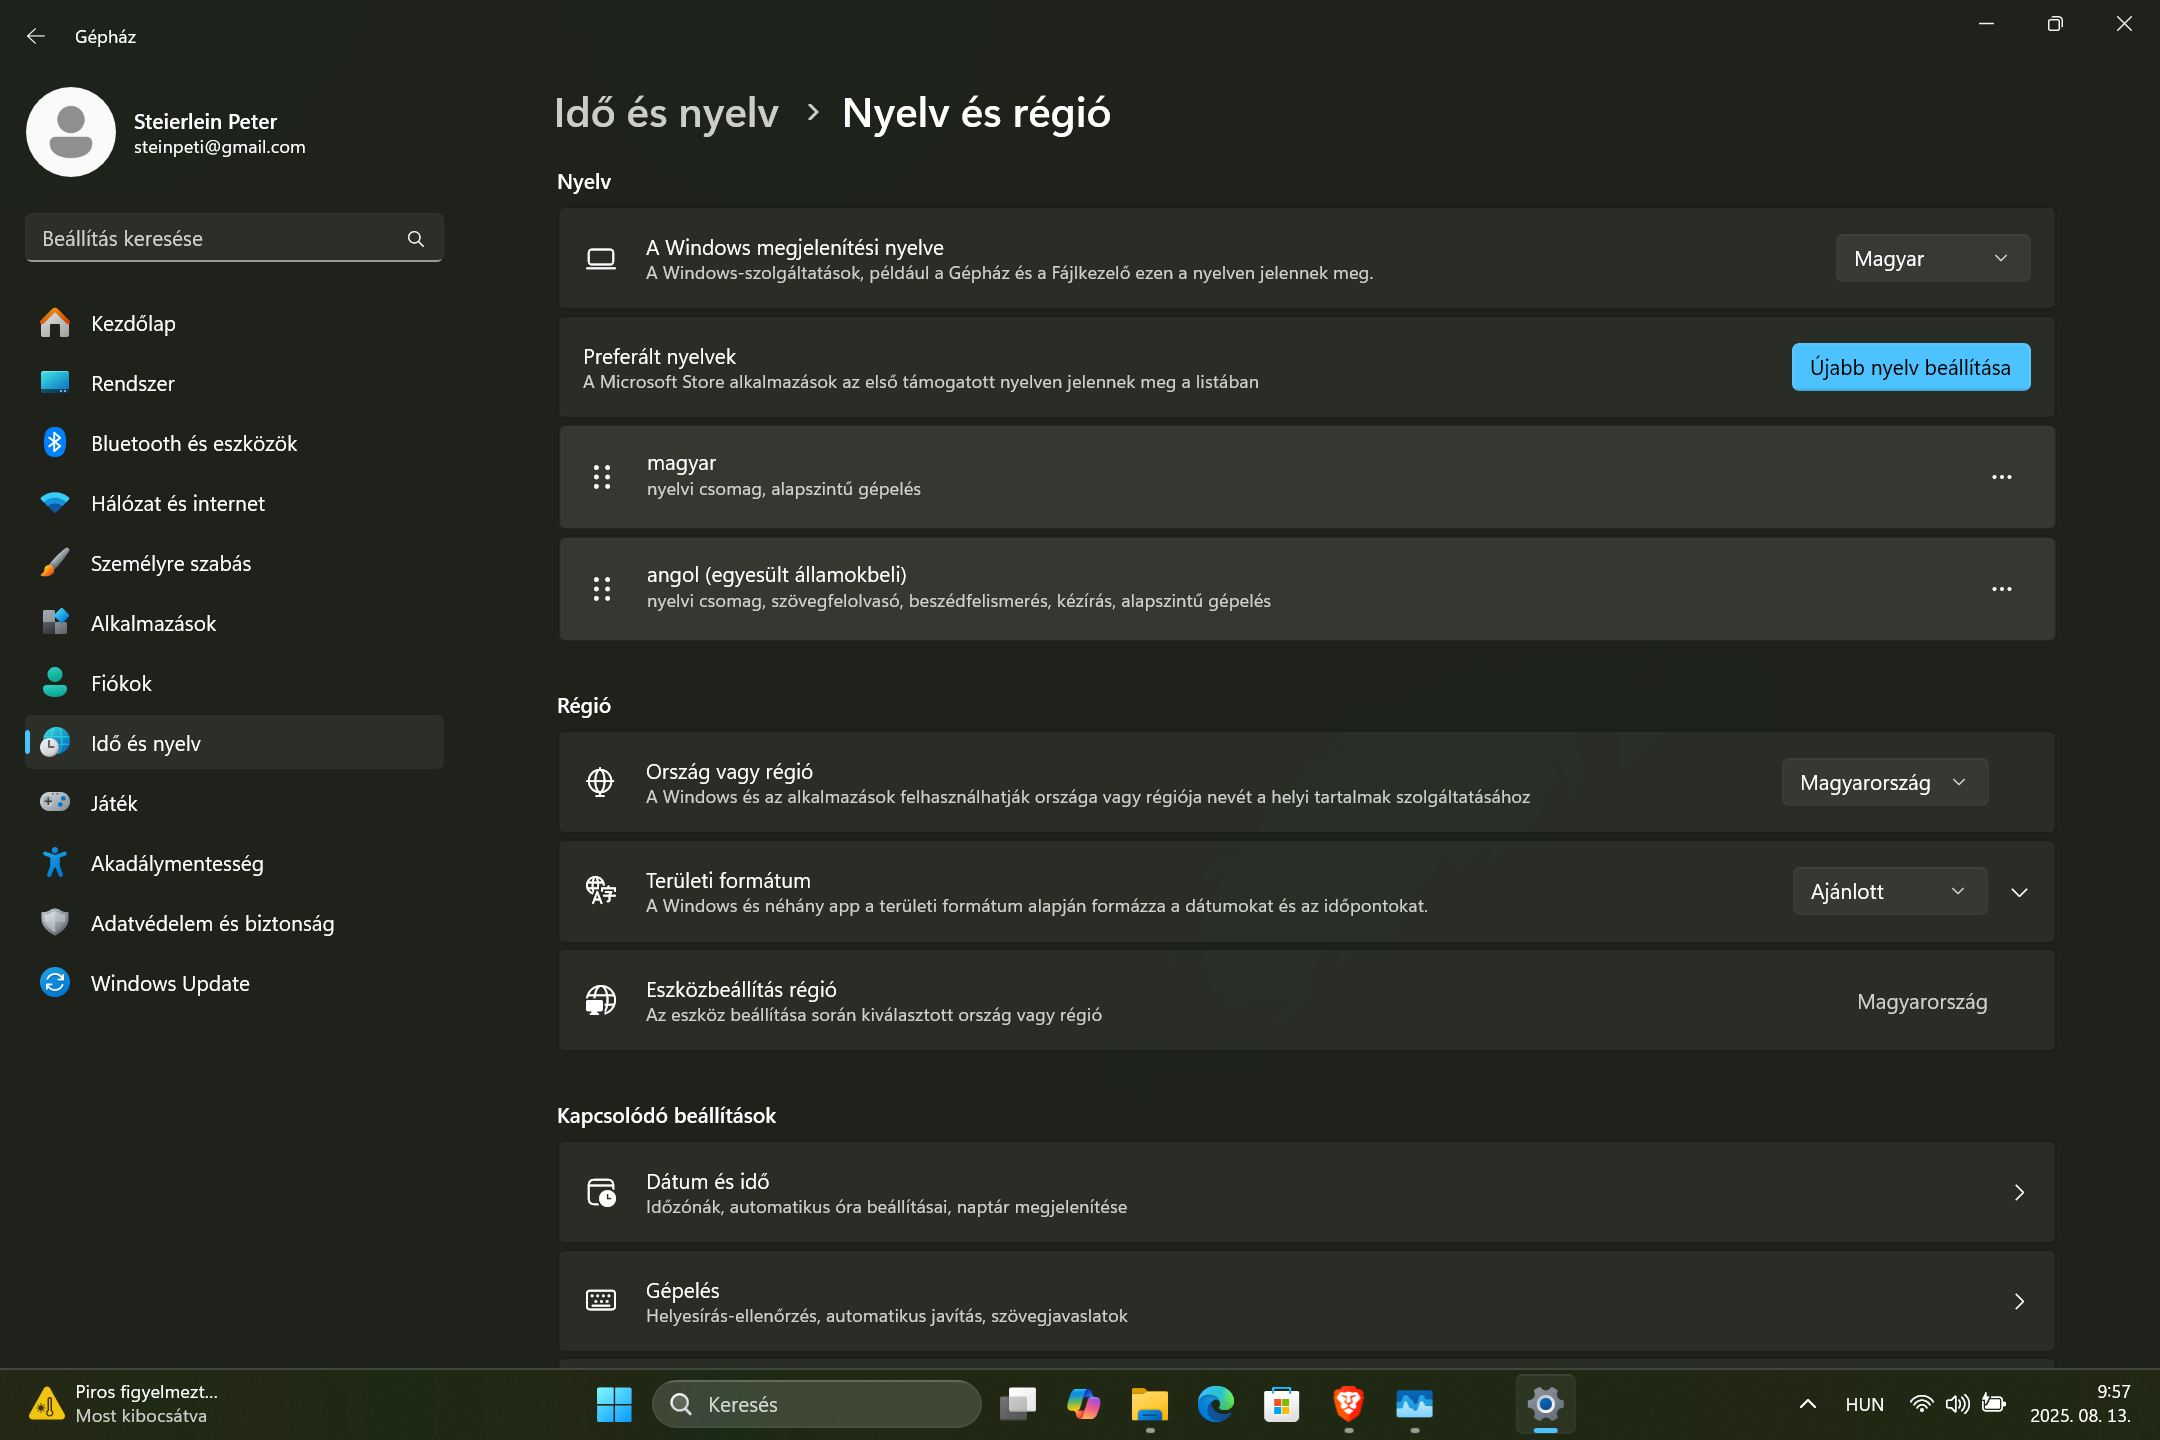This screenshot has height=1440, width=2160.
Task: Open Brave browser from the taskbar
Action: tap(1348, 1404)
